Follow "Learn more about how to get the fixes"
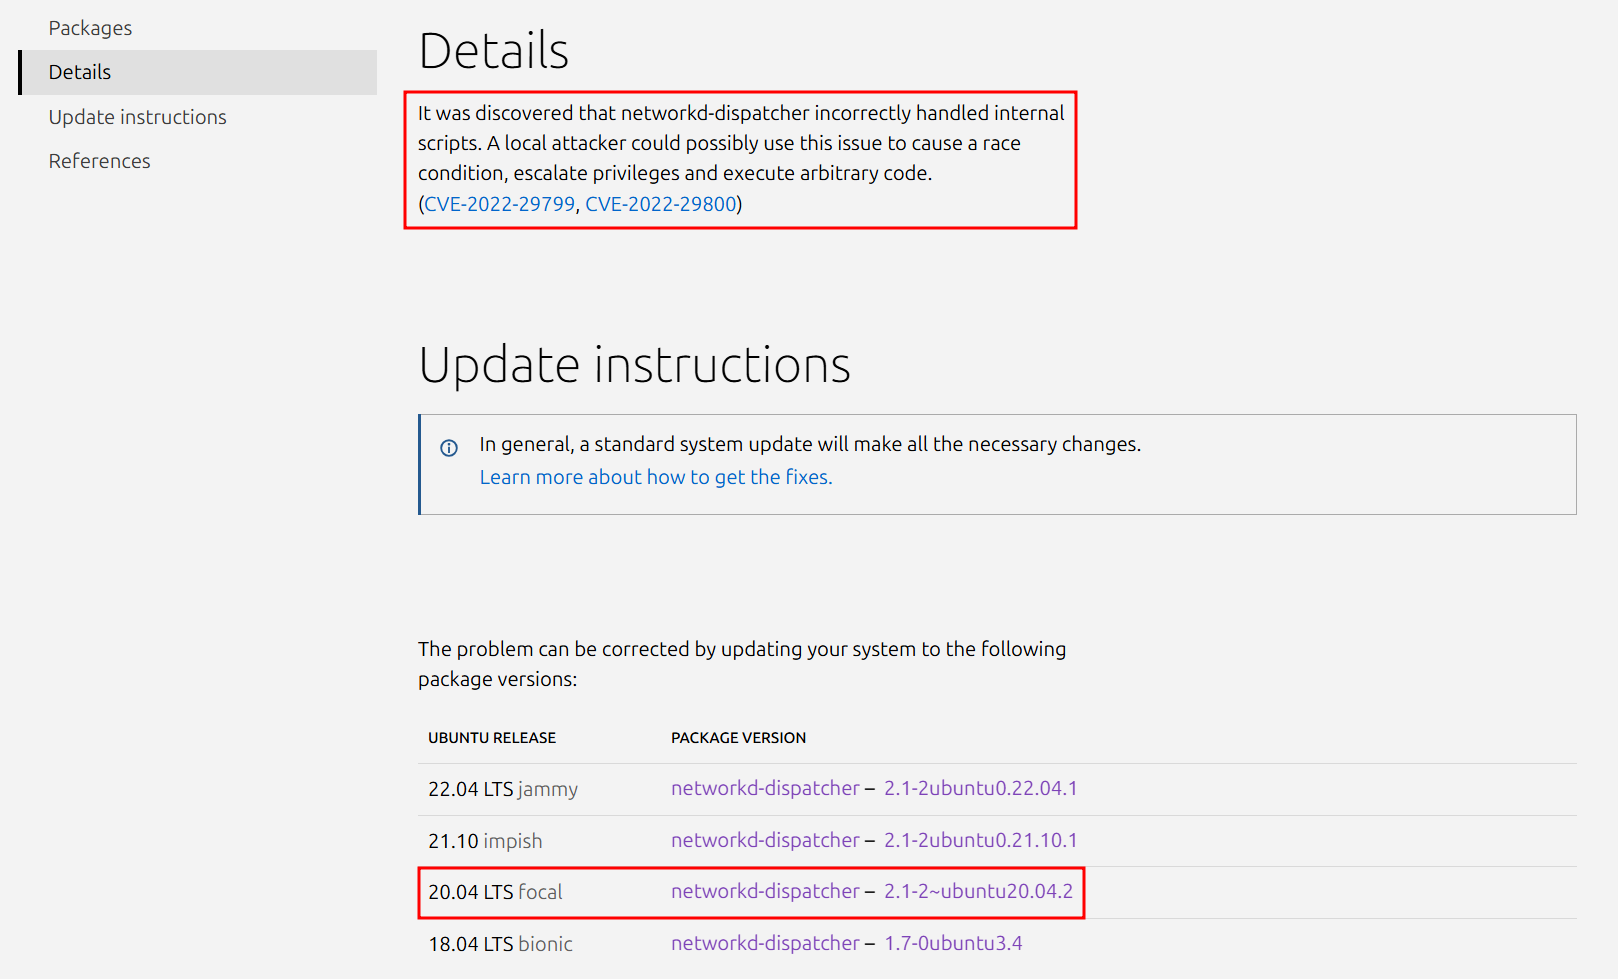This screenshot has width=1618, height=979. click(655, 477)
